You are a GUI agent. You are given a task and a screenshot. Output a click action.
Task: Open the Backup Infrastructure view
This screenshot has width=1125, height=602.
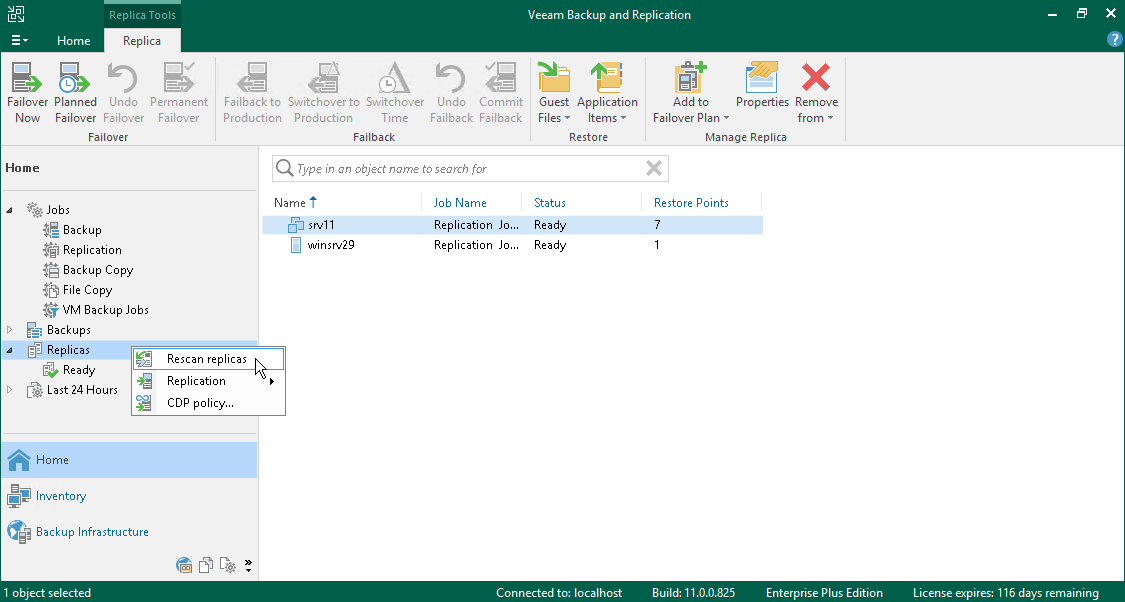(129, 532)
